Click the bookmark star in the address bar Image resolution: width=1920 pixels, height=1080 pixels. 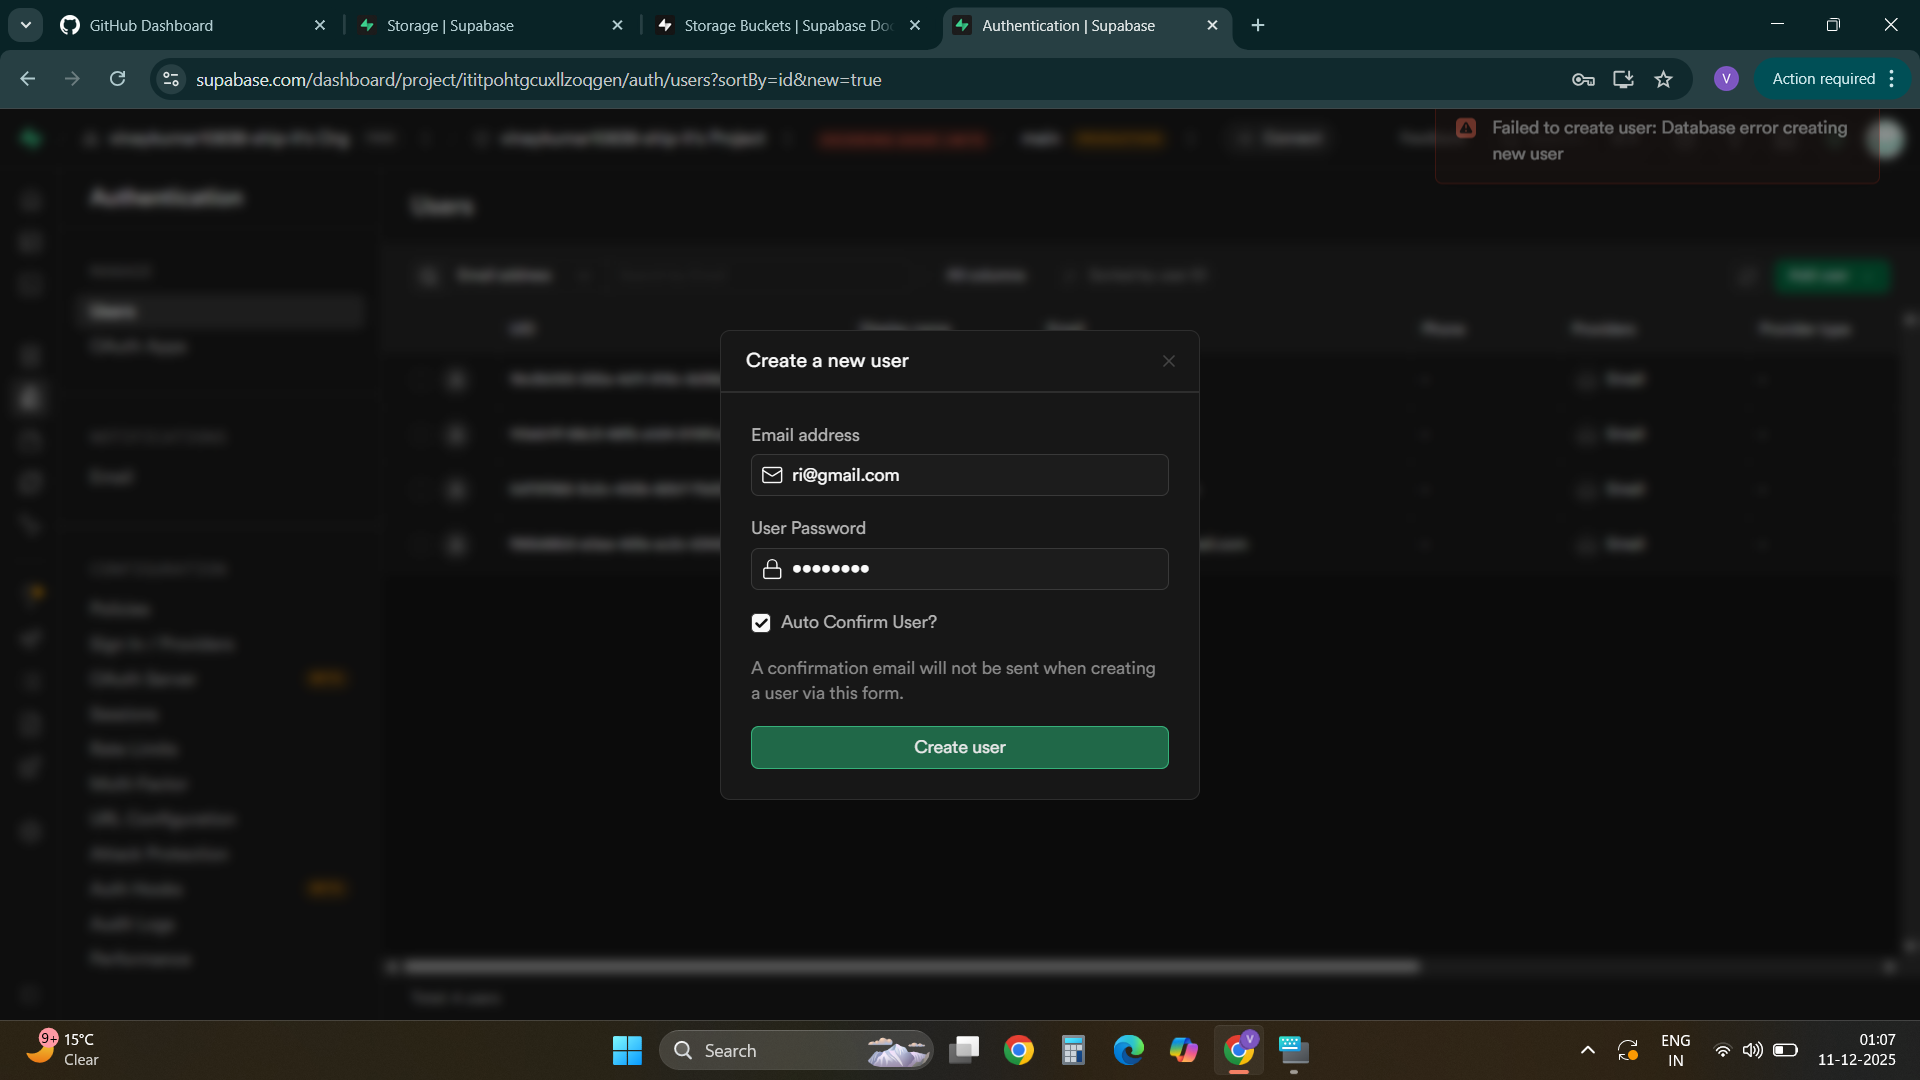click(x=1663, y=79)
